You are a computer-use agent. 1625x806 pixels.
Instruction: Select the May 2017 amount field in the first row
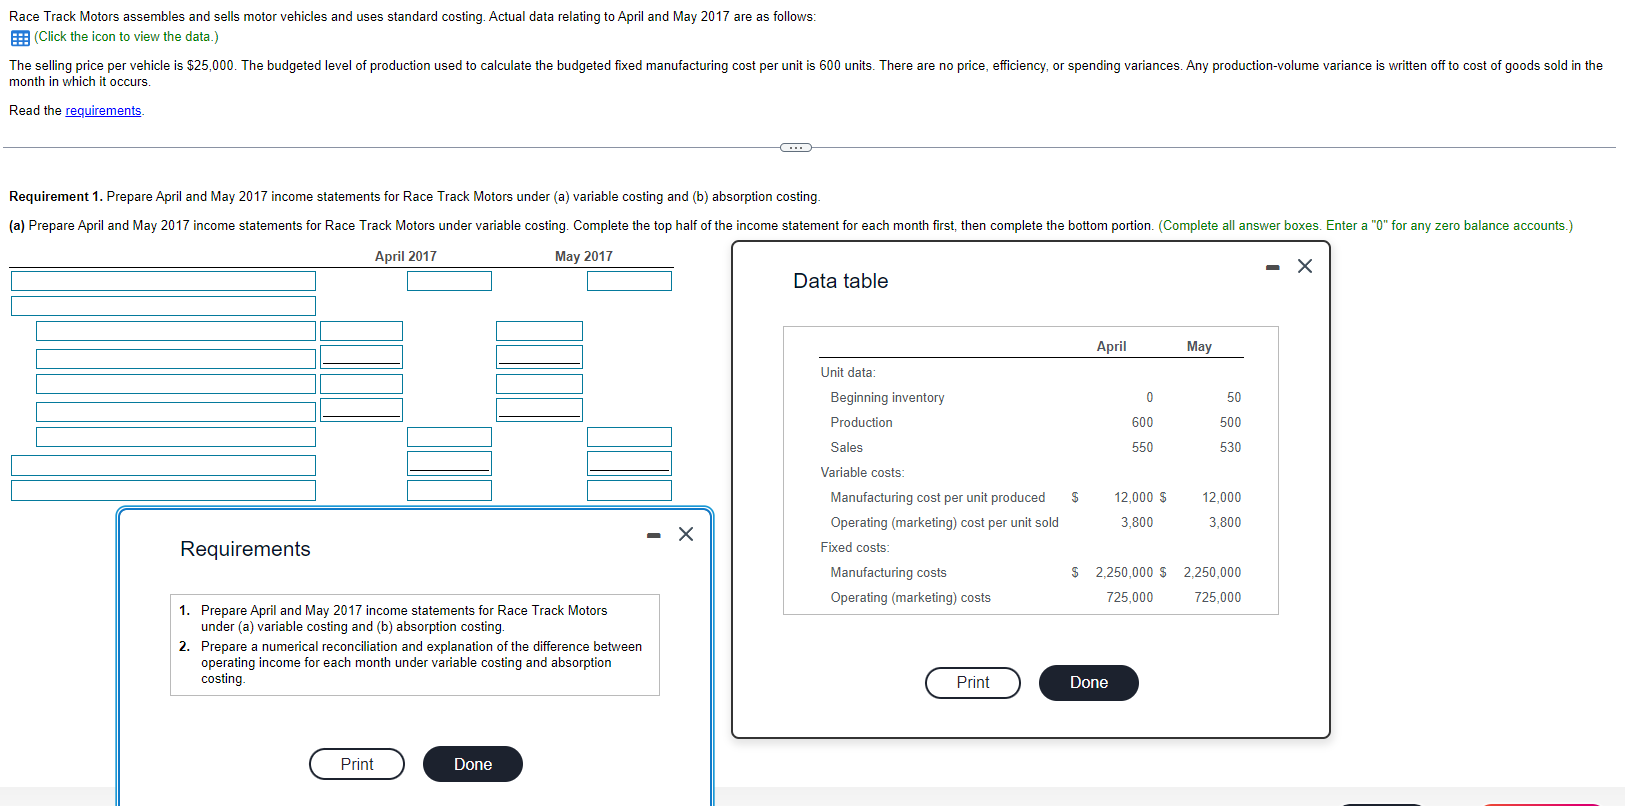(x=629, y=281)
